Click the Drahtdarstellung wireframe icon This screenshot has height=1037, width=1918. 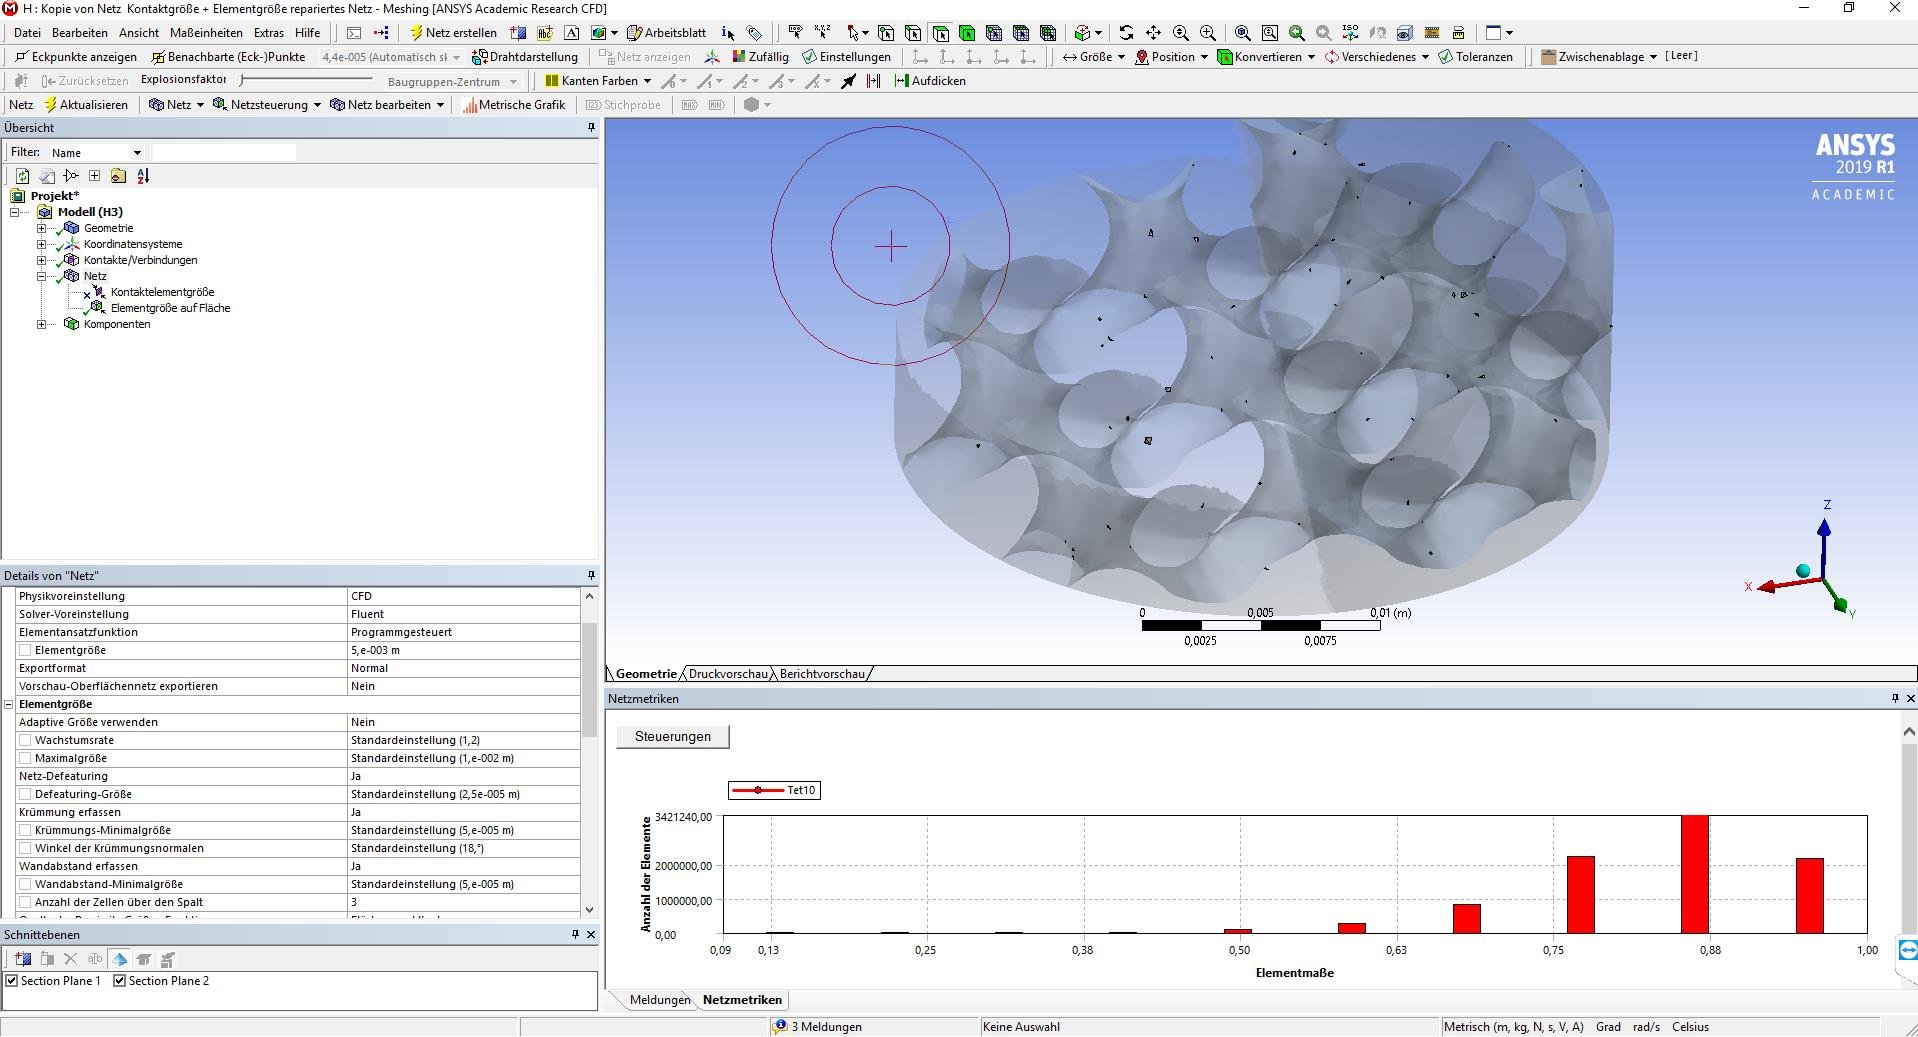coord(480,57)
